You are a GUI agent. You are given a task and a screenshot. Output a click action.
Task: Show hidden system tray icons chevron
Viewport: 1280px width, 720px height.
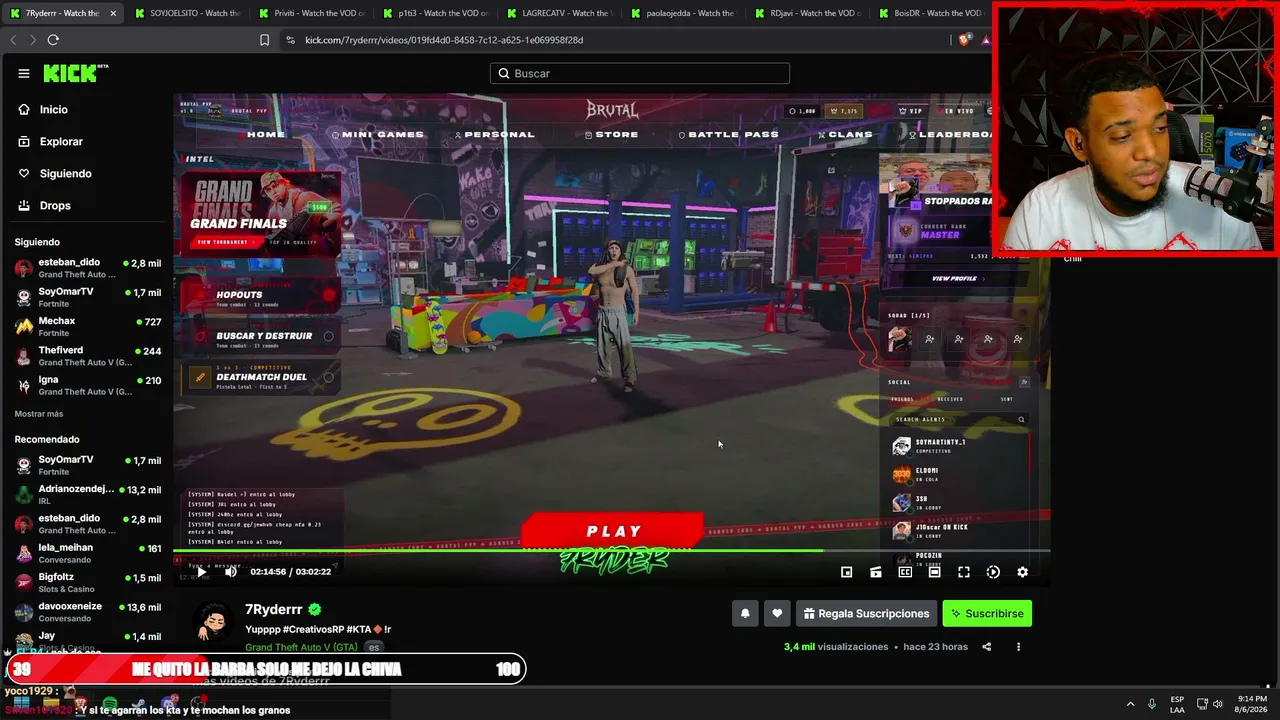[x=1130, y=704]
